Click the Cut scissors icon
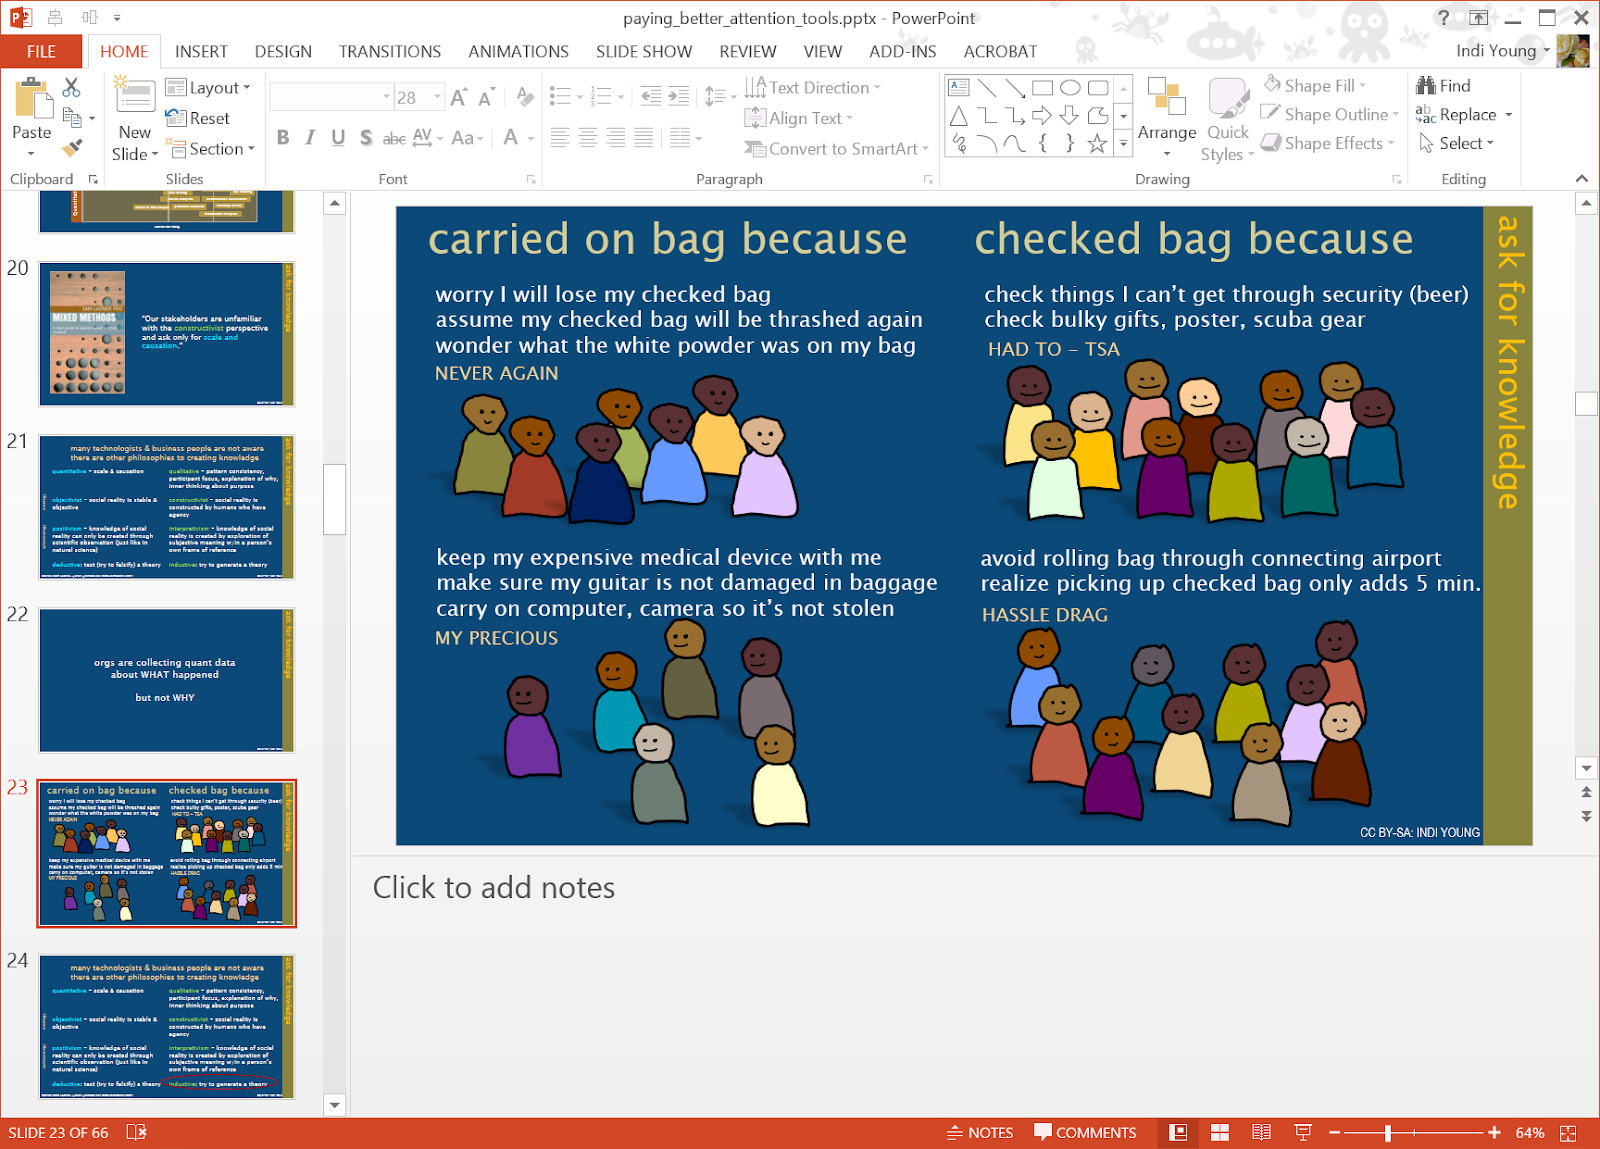 pyautogui.click(x=71, y=88)
